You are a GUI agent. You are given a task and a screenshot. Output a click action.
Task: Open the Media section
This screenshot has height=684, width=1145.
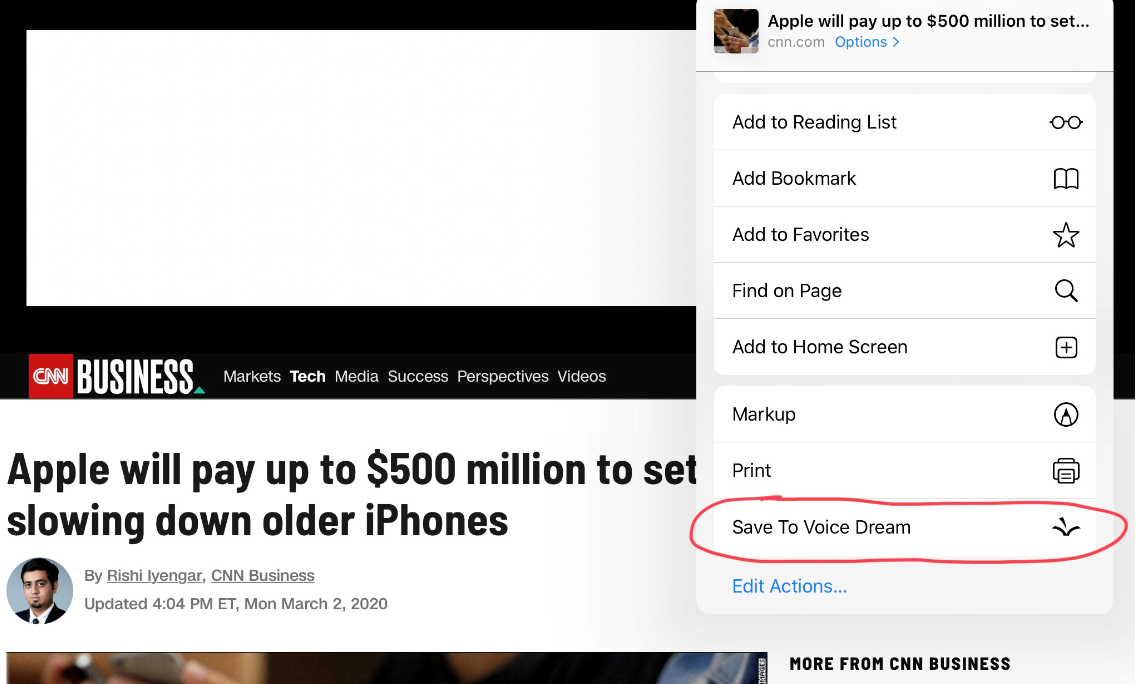356,377
